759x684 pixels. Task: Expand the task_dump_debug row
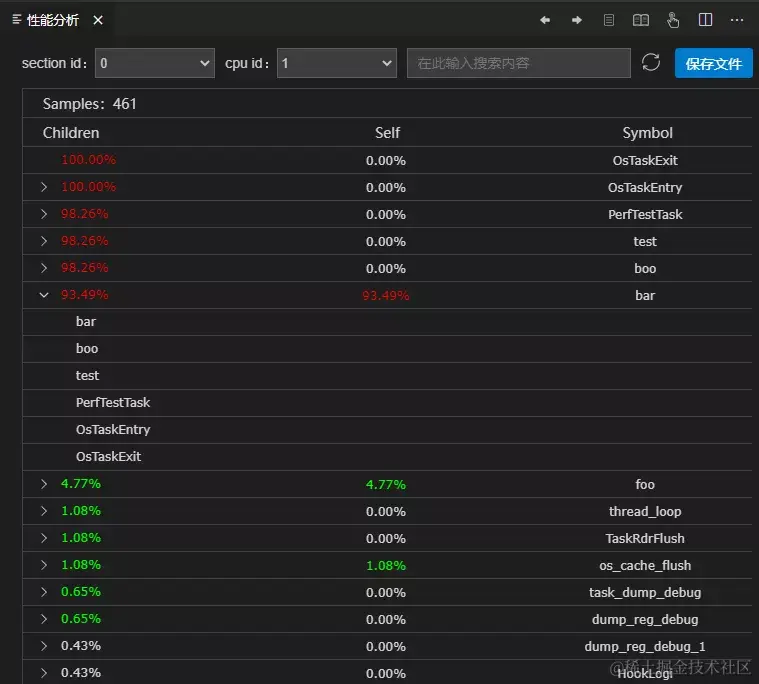click(x=44, y=592)
